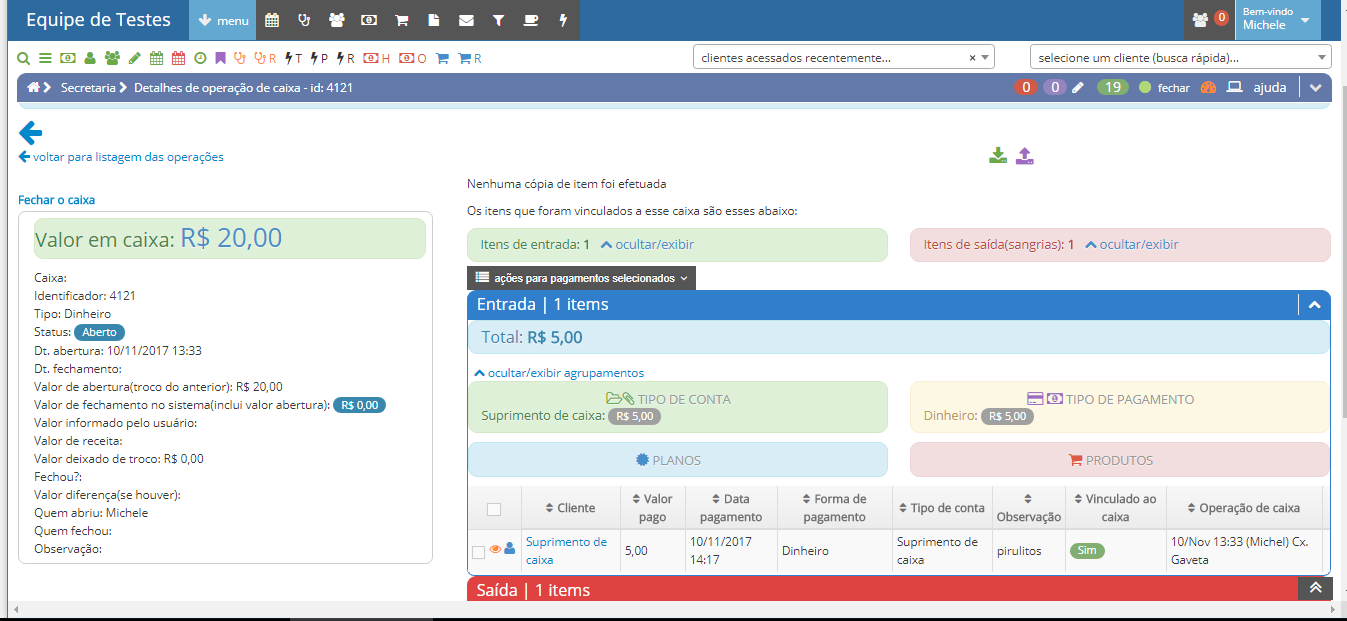Open the main 'menu' item
This screenshot has height=621, width=1347.
coord(223,20)
